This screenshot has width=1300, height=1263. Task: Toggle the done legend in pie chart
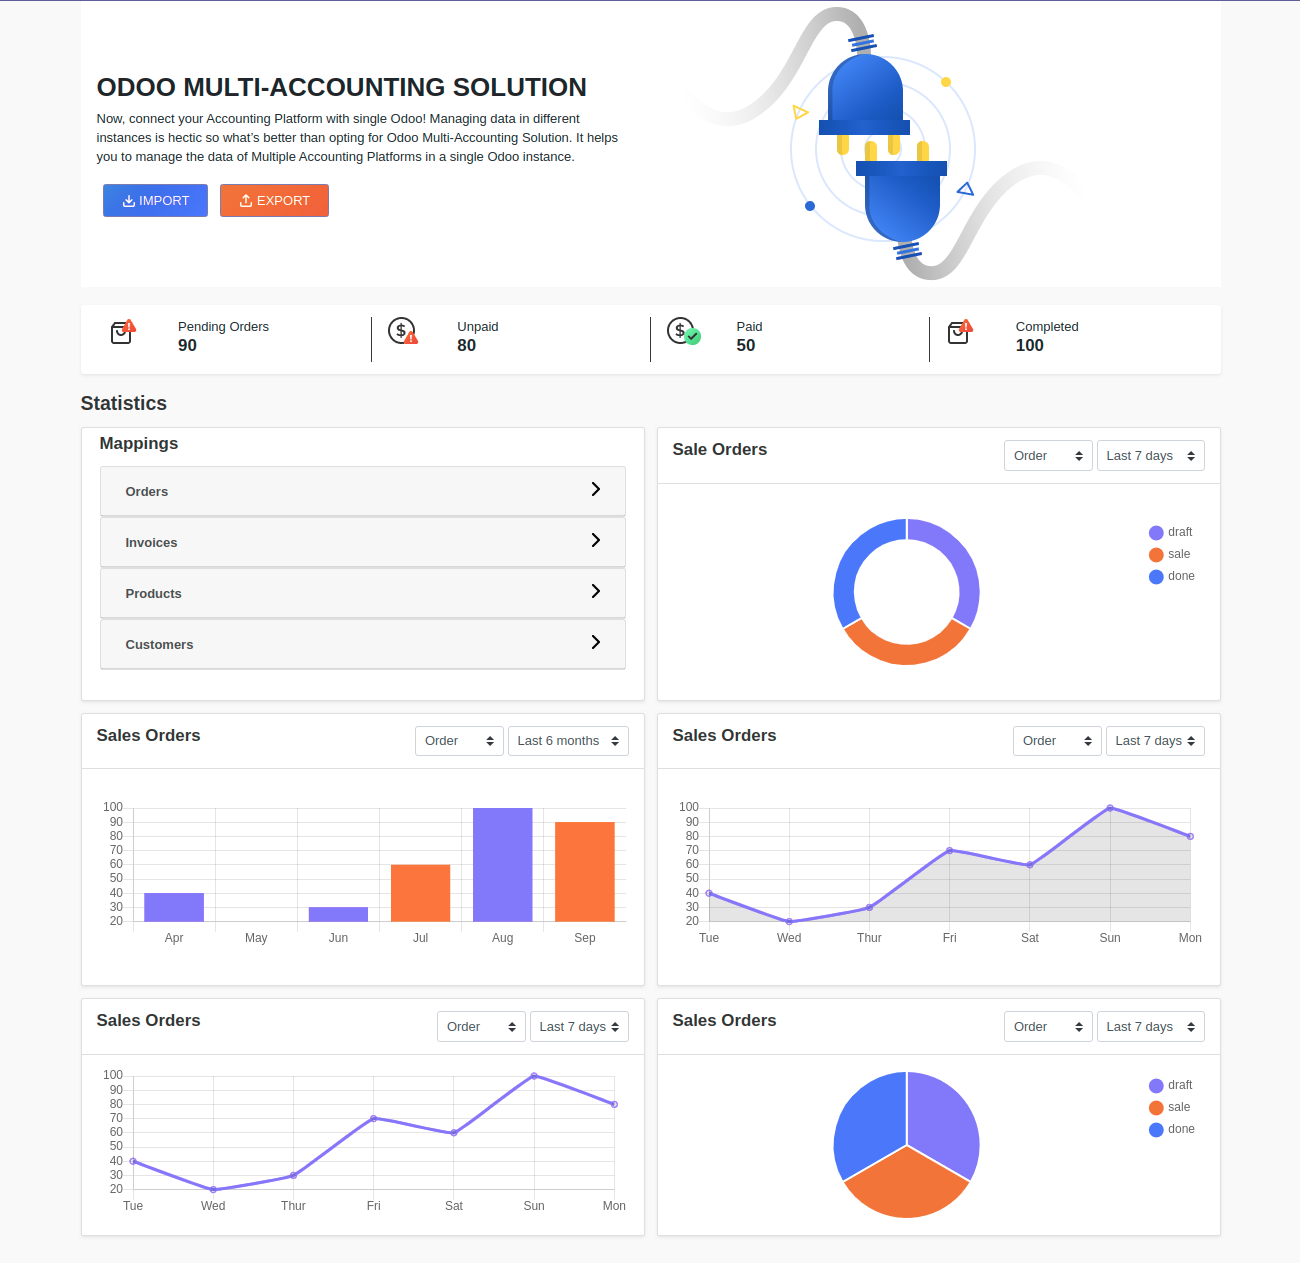pyautogui.click(x=1171, y=1129)
